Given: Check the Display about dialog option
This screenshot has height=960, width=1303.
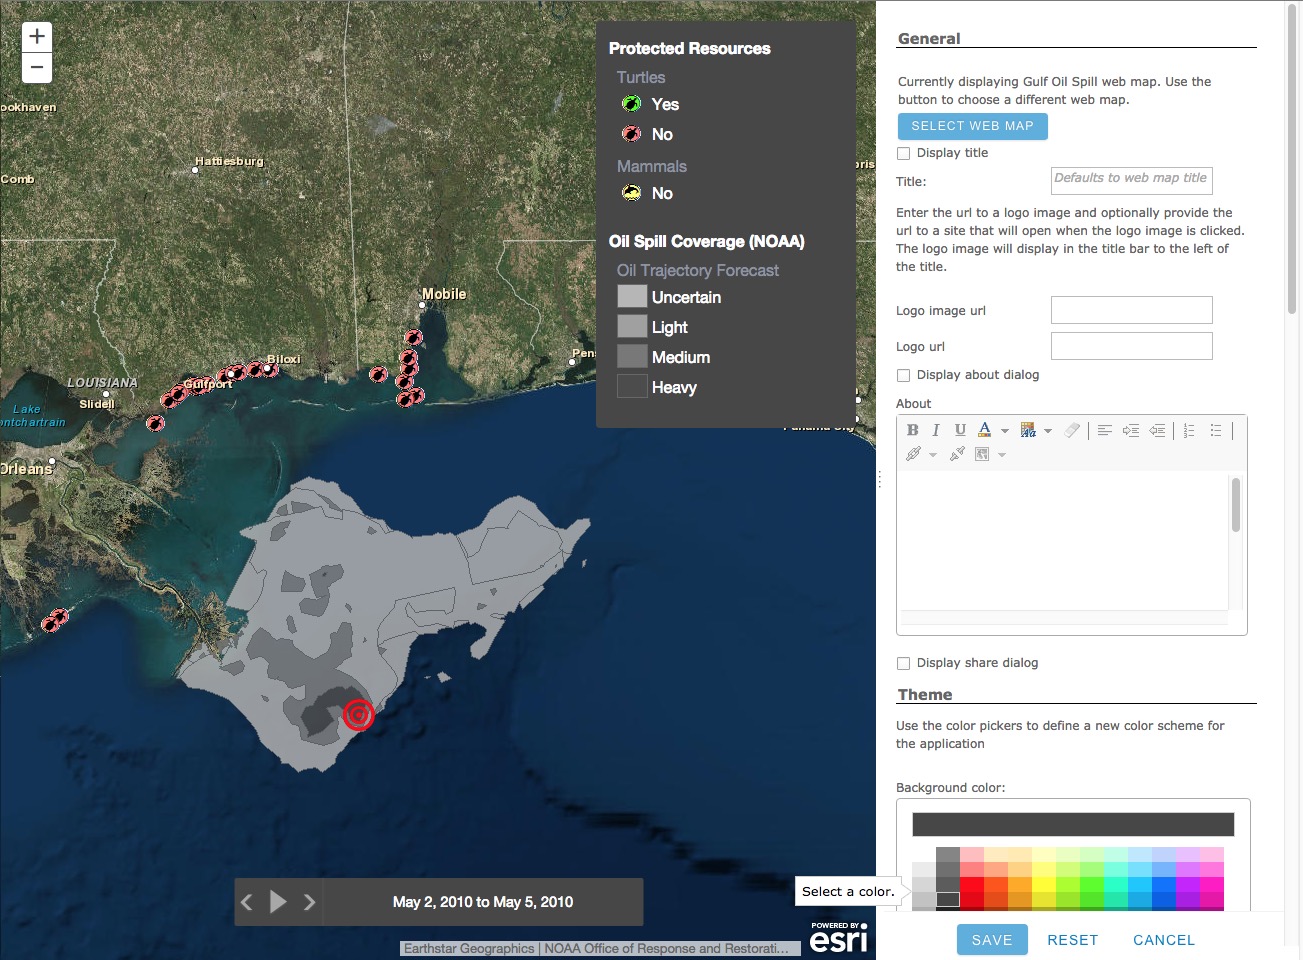Looking at the screenshot, I should (x=904, y=376).
